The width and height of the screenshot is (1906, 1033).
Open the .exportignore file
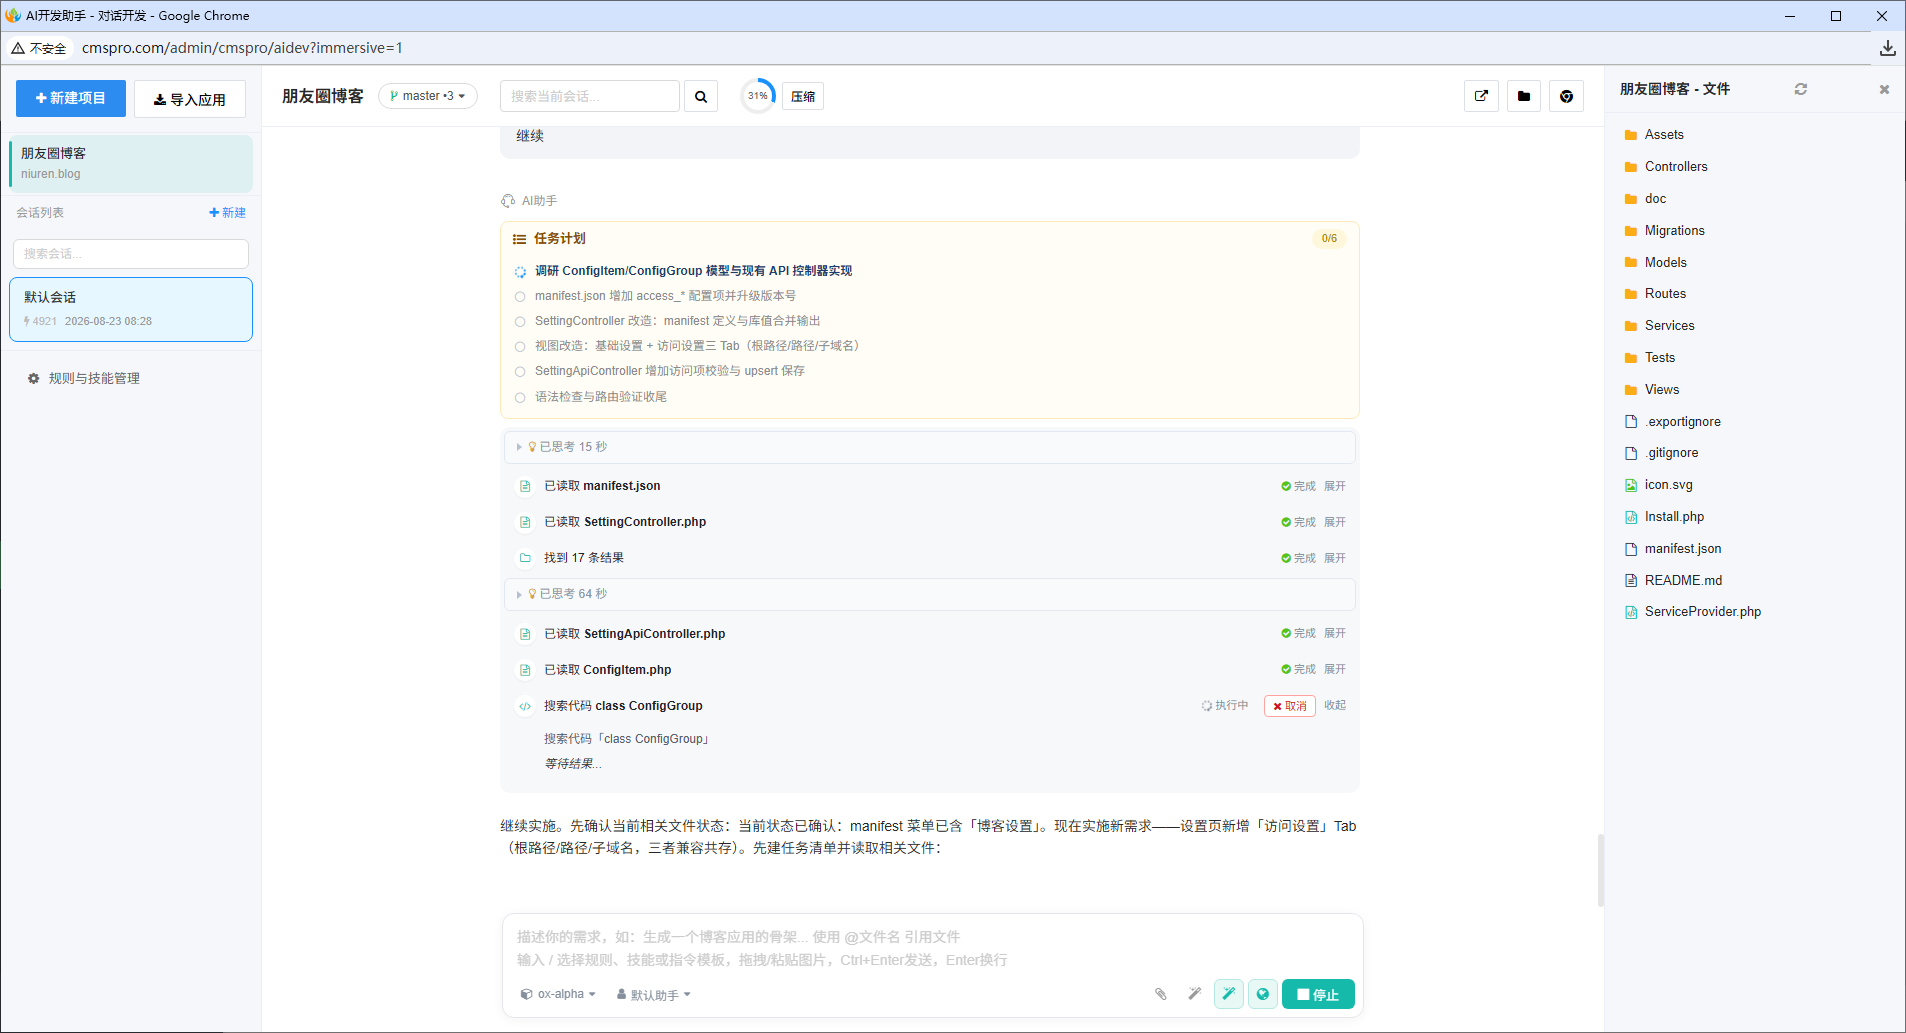(x=1682, y=422)
